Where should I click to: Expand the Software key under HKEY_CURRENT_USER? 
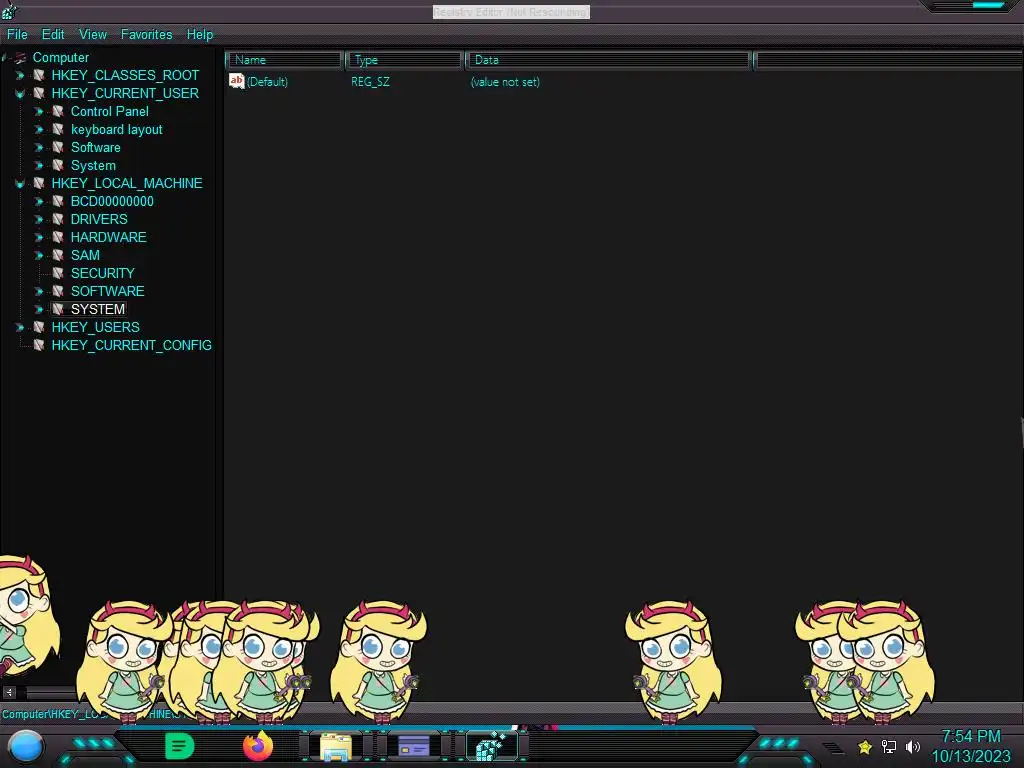[39, 148]
